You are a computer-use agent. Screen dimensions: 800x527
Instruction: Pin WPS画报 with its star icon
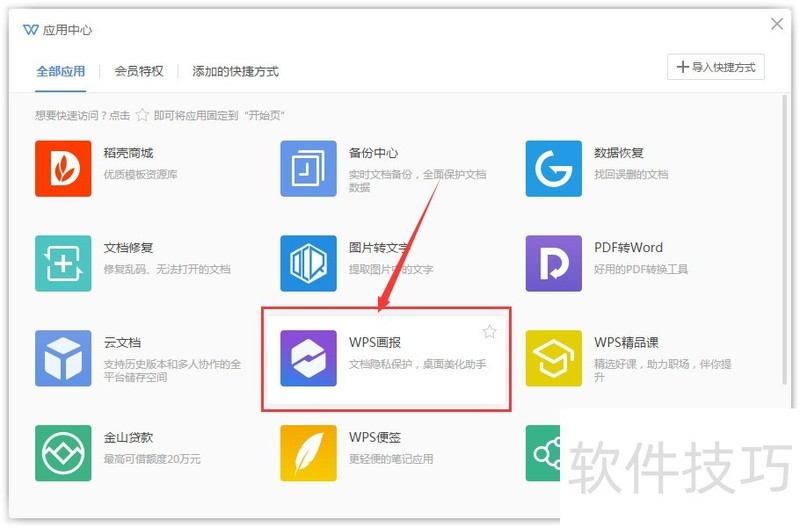tap(489, 332)
